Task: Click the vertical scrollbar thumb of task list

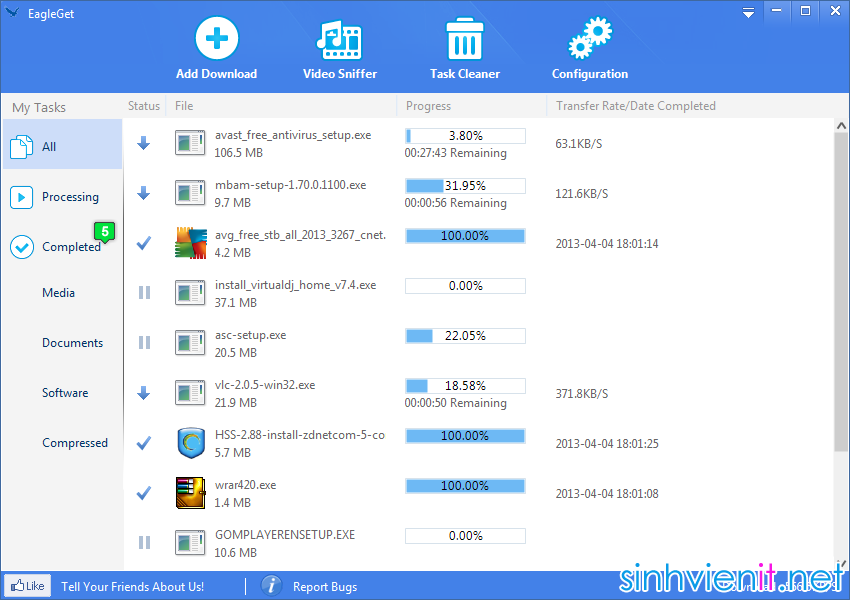Action: point(841,293)
